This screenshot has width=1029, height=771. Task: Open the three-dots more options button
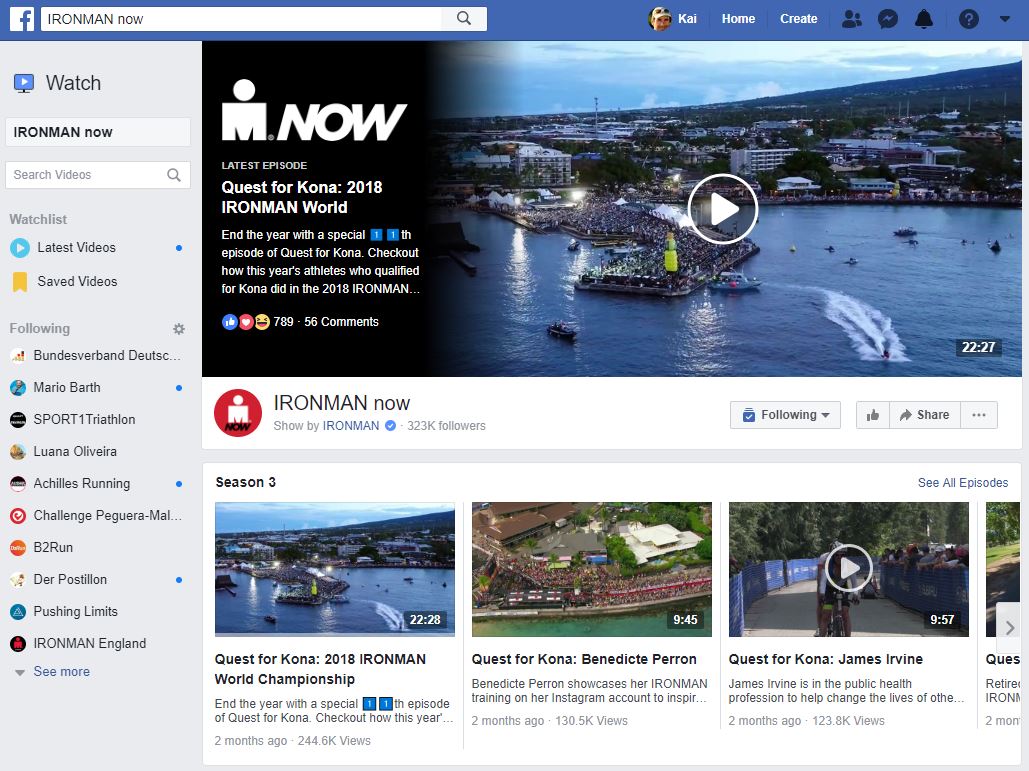tap(979, 415)
